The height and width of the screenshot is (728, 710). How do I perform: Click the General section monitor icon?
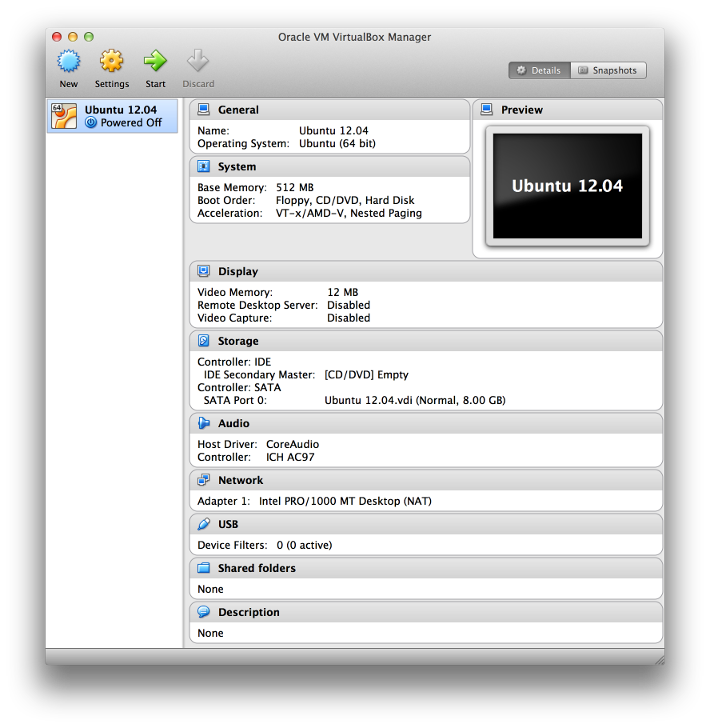pyautogui.click(x=203, y=110)
